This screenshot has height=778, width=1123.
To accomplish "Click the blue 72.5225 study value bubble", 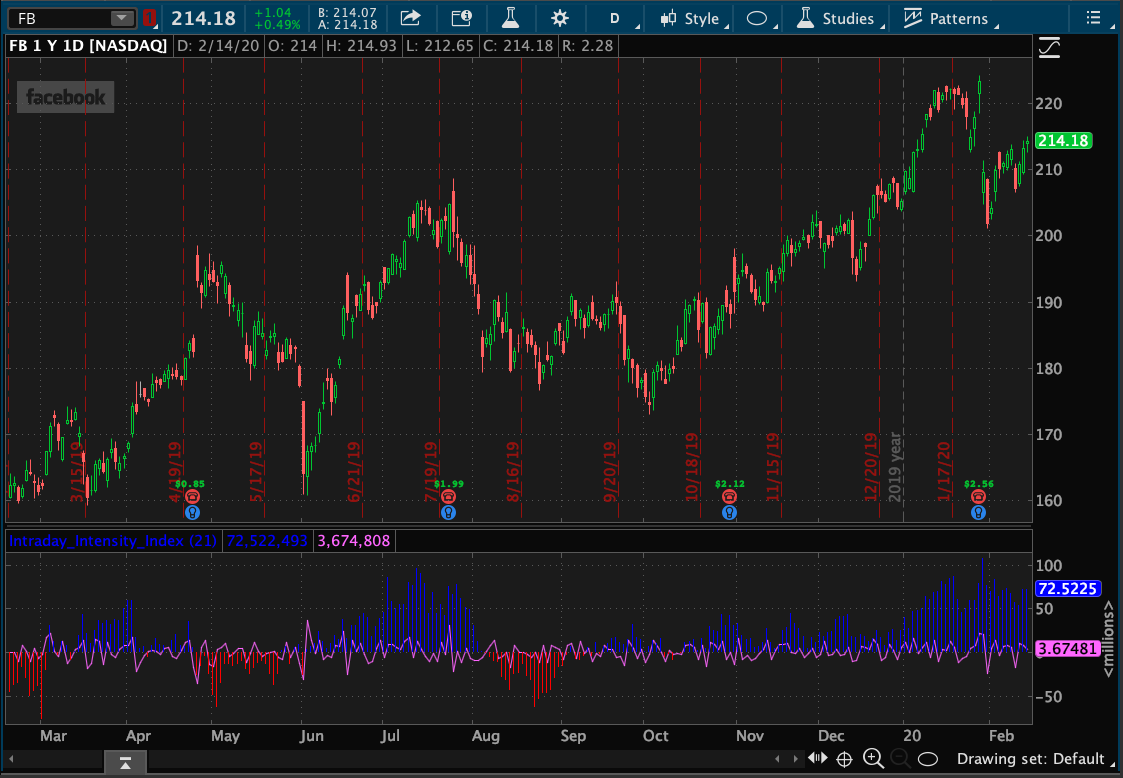I will 1067,588.
